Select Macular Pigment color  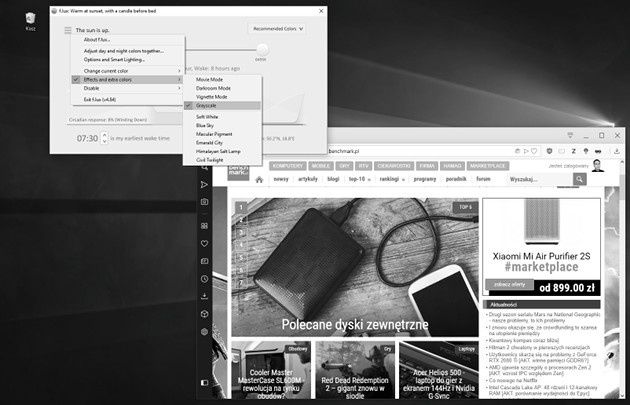tap(222, 134)
